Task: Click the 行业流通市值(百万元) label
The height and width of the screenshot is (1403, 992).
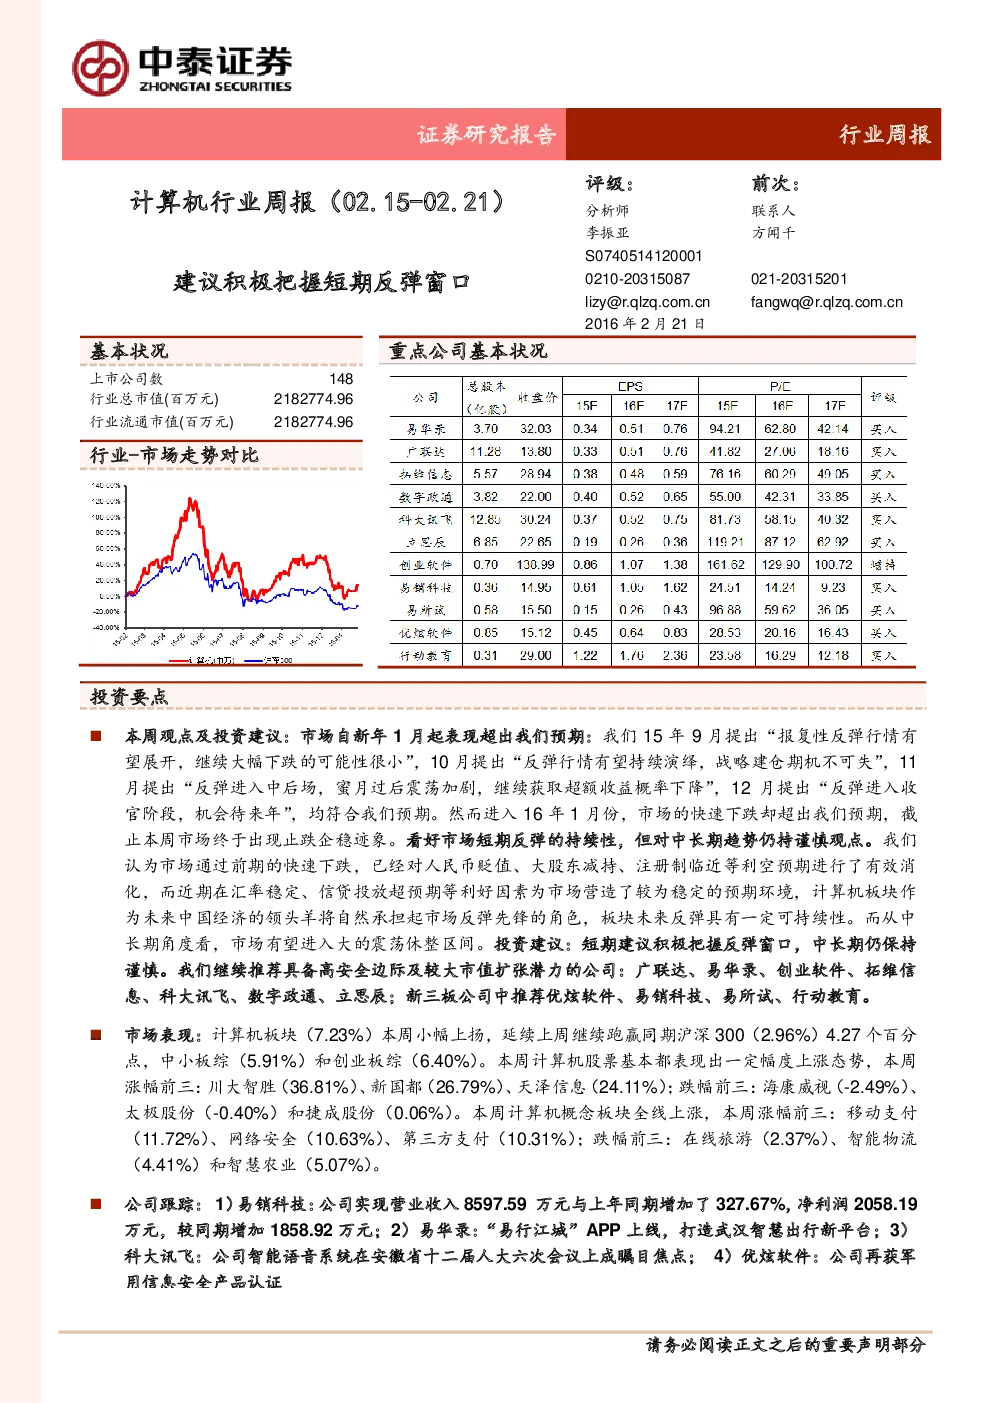Action: click(x=162, y=422)
